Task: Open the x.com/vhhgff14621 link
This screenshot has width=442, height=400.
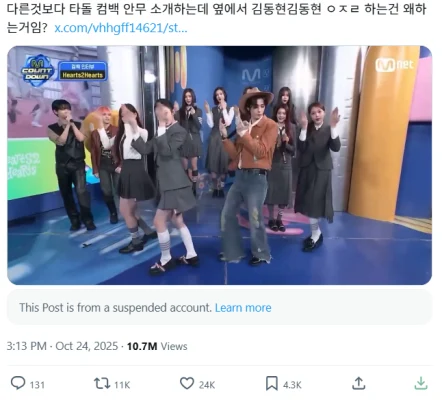Action: (121, 28)
